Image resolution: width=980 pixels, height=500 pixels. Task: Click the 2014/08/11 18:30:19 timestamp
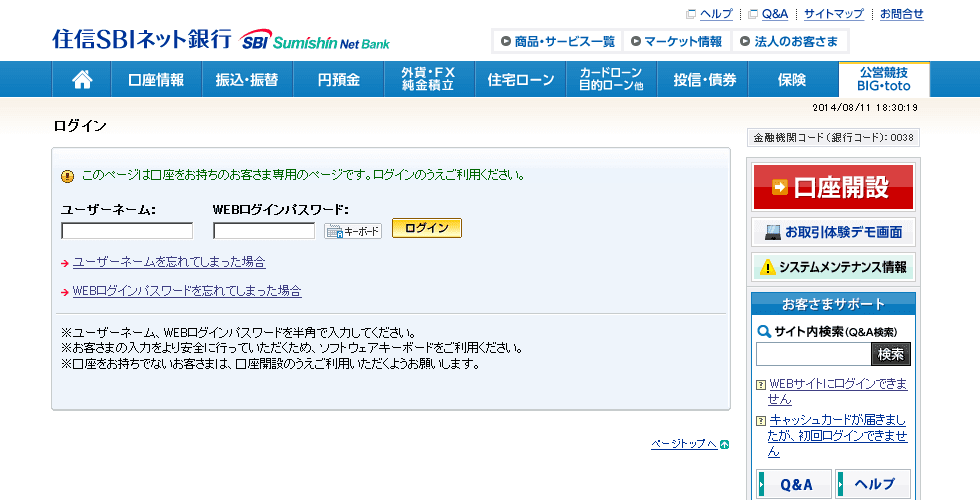click(865, 108)
